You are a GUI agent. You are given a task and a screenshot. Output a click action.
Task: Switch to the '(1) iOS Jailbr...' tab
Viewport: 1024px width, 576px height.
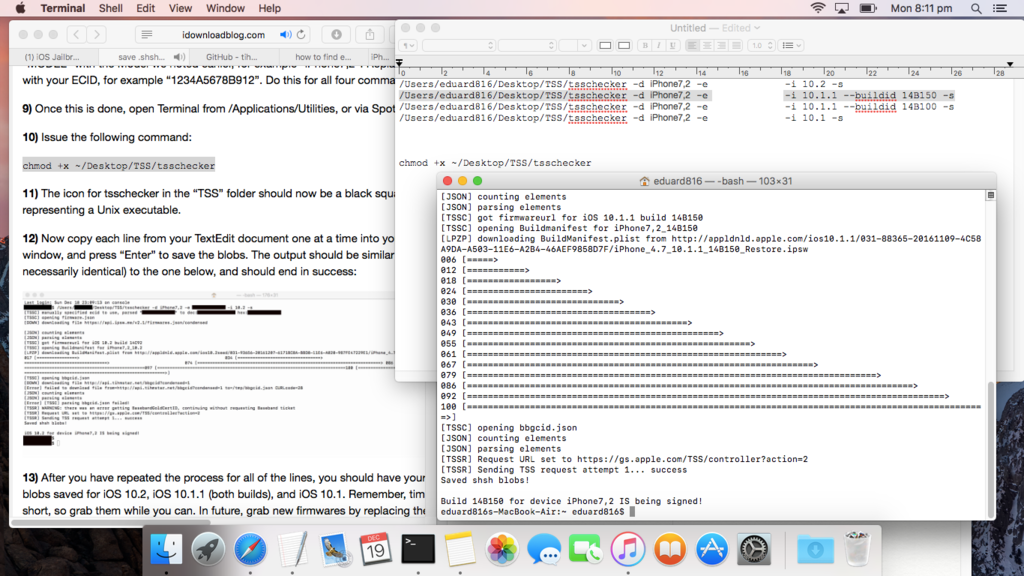point(54,57)
